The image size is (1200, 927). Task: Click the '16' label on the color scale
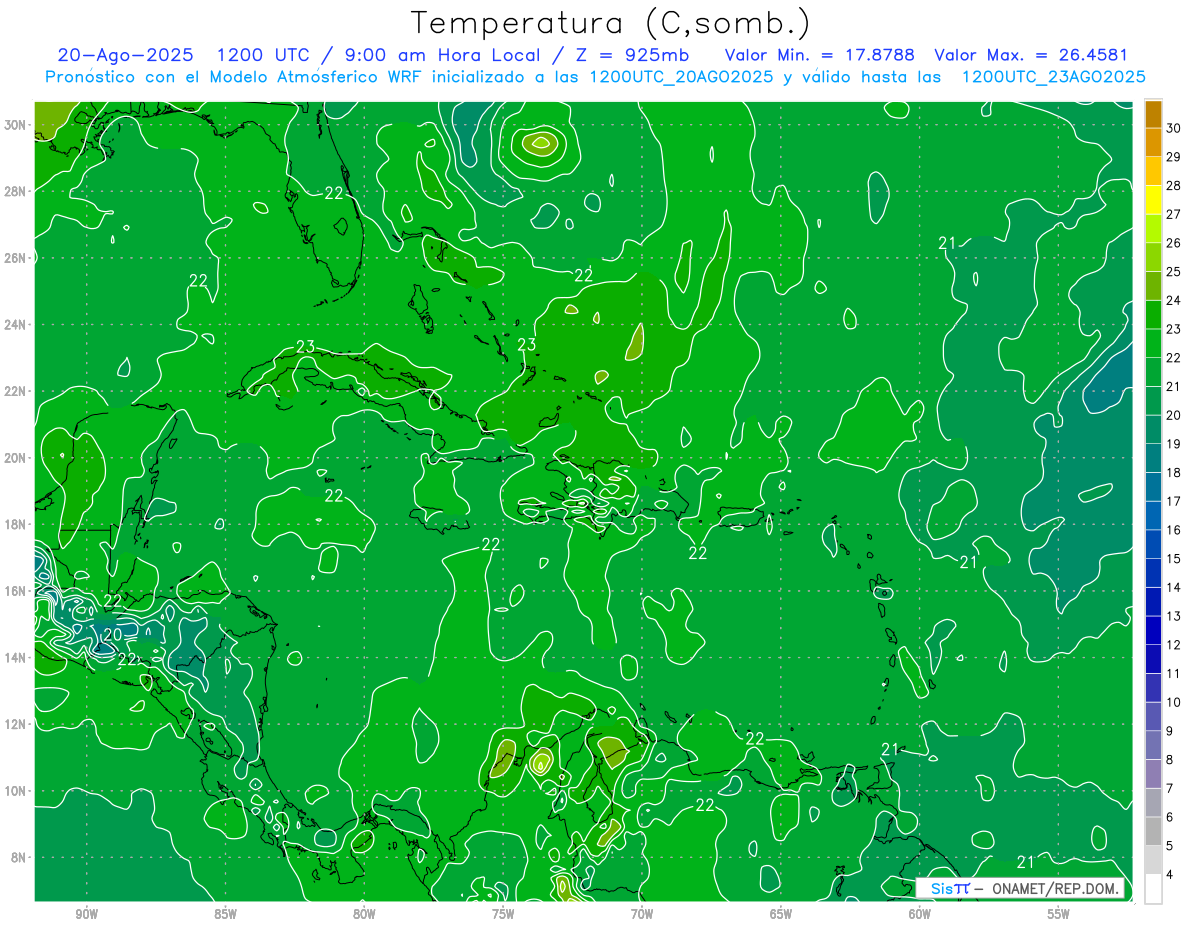tap(1173, 530)
